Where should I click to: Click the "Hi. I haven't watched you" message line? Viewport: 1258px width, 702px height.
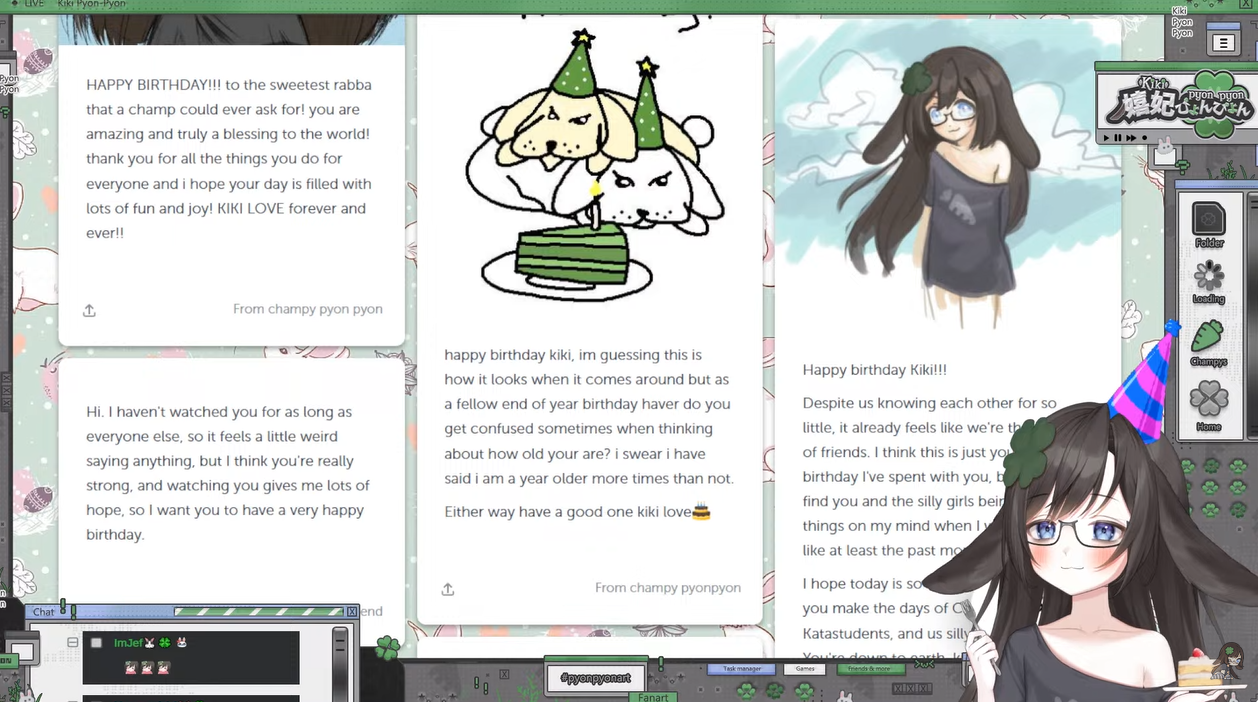219,412
